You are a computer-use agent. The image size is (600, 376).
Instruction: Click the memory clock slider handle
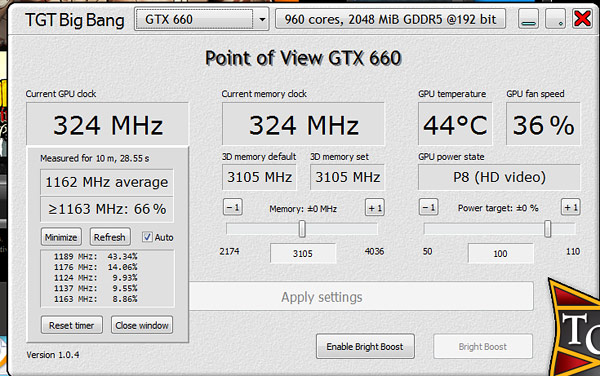(x=302, y=229)
